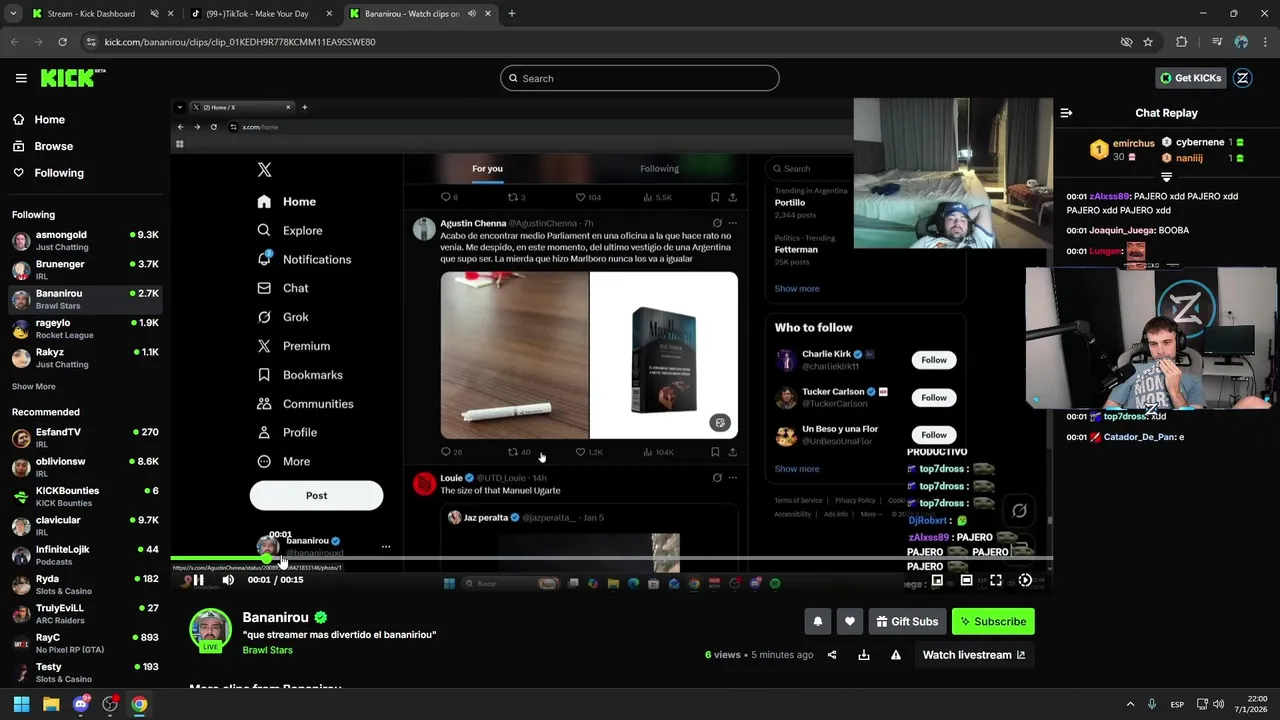
Task: Open Brunenger channel in sidebar
Action: pos(85,270)
